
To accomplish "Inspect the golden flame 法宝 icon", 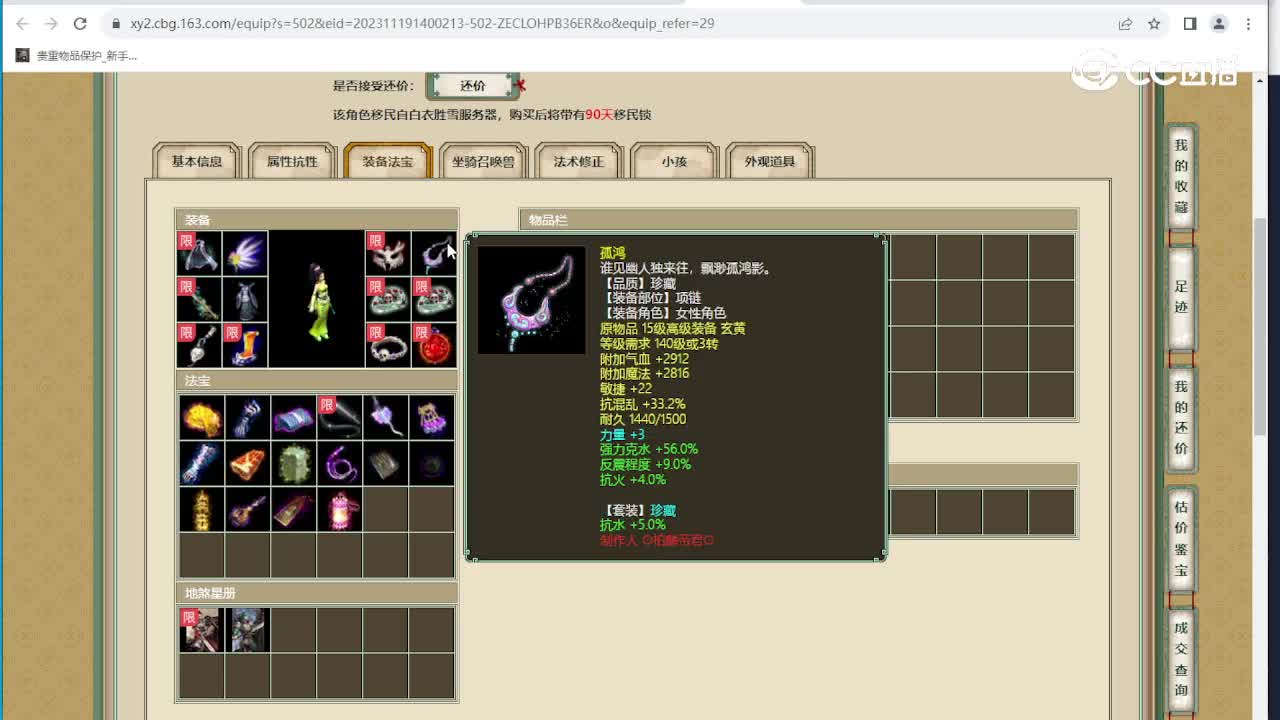I will 202,417.
